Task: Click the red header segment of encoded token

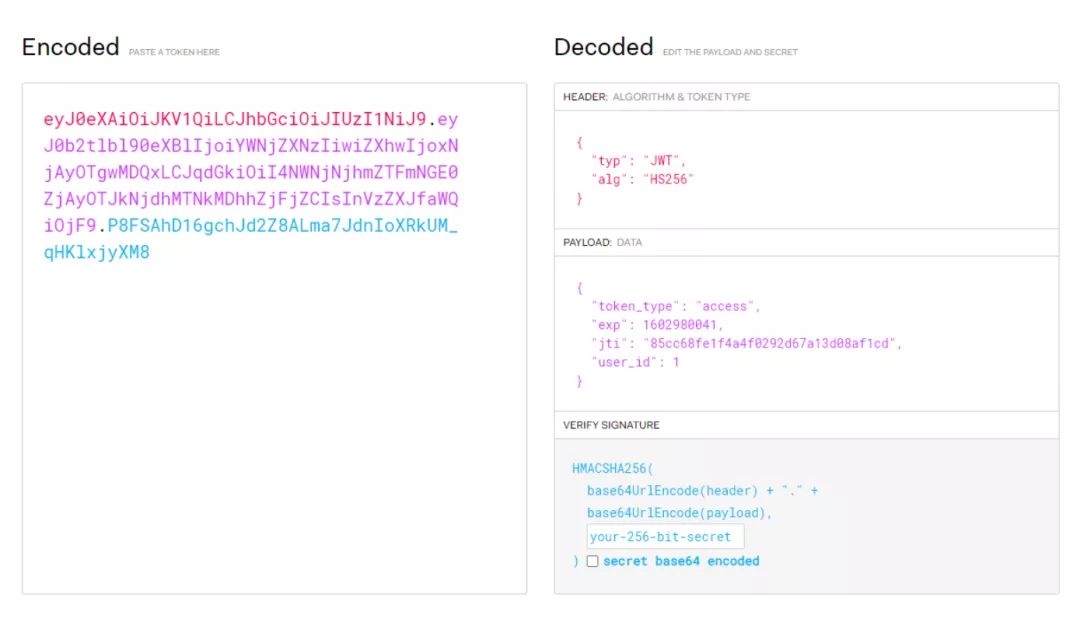Action: tap(235, 120)
